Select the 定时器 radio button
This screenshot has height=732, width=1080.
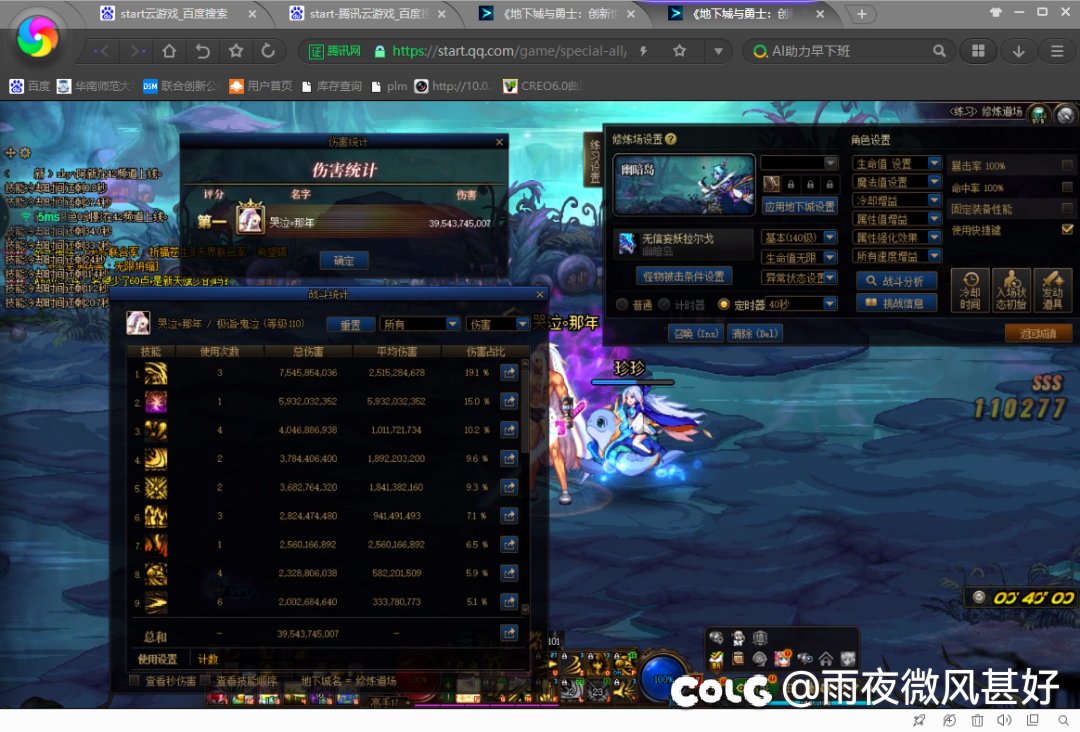723,304
